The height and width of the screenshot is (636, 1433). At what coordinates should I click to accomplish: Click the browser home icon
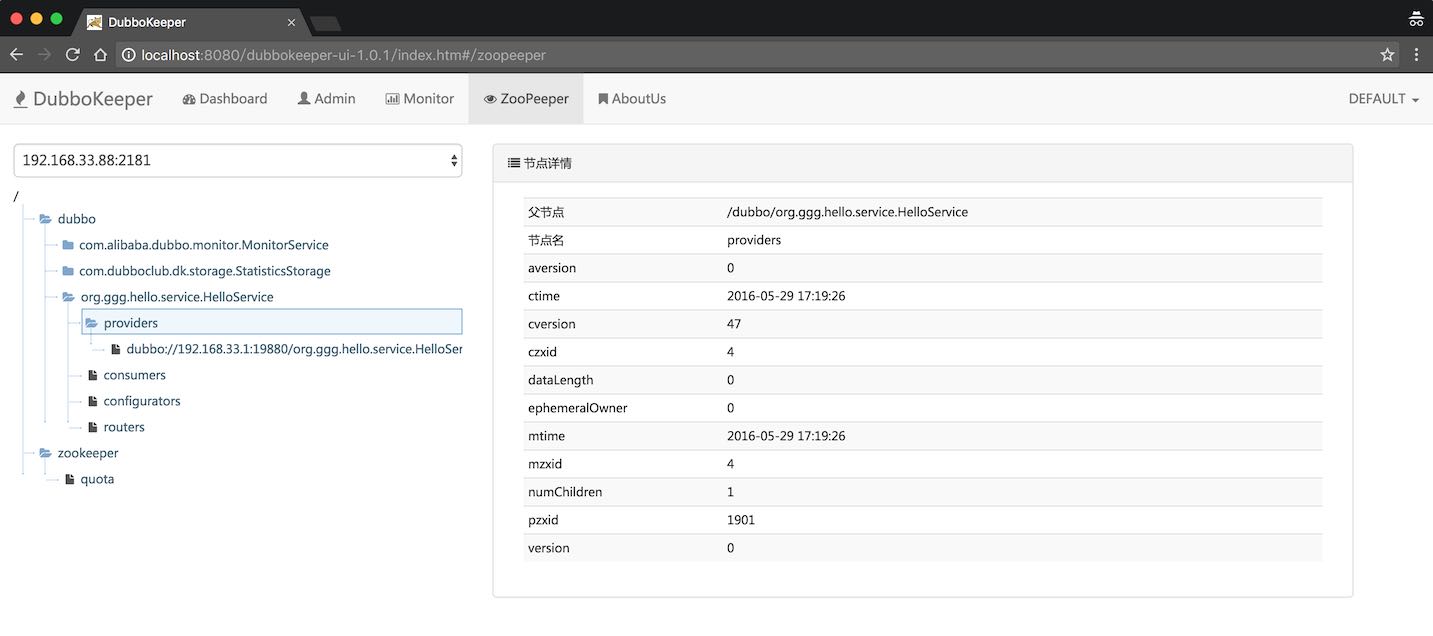pos(100,55)
